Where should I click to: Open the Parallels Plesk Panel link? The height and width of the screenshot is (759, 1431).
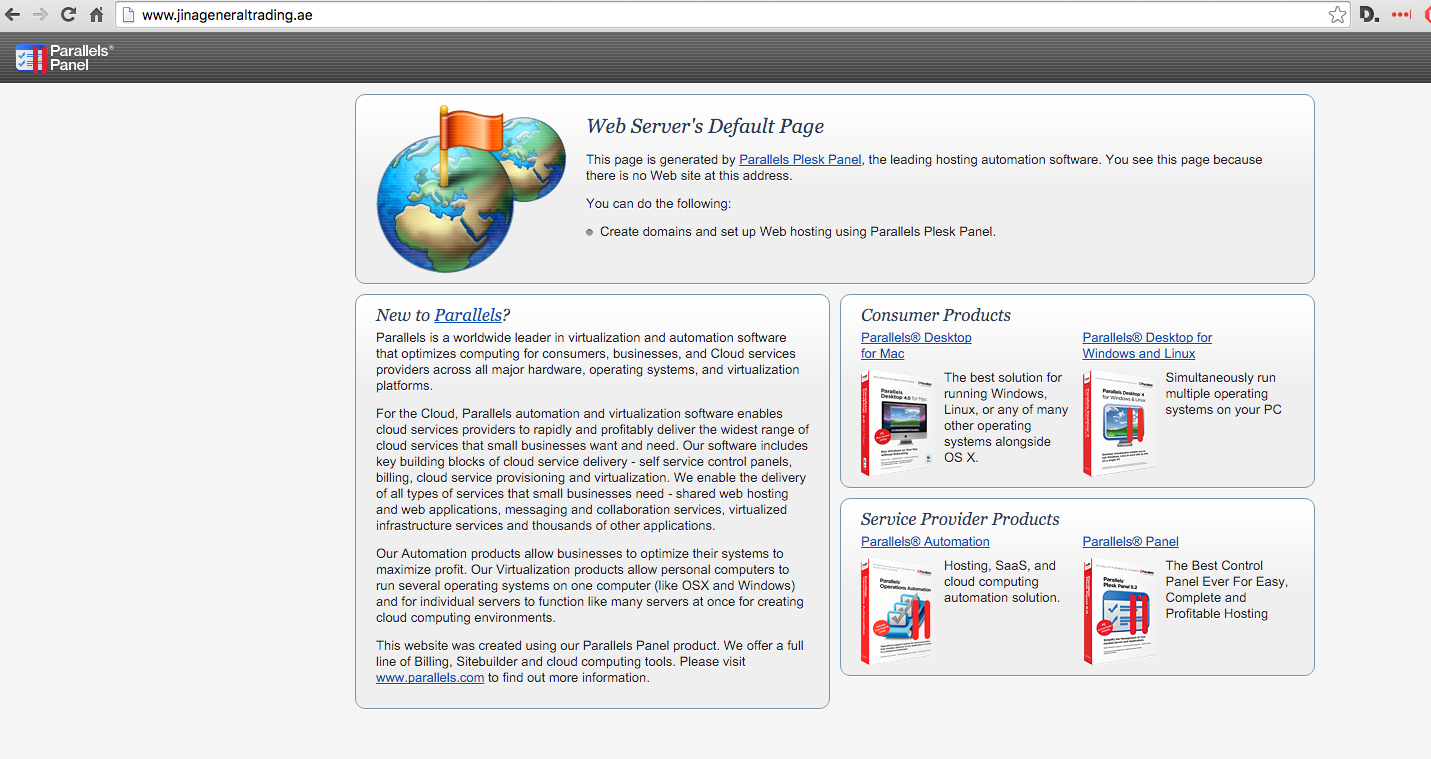click(x=800, y=160)
